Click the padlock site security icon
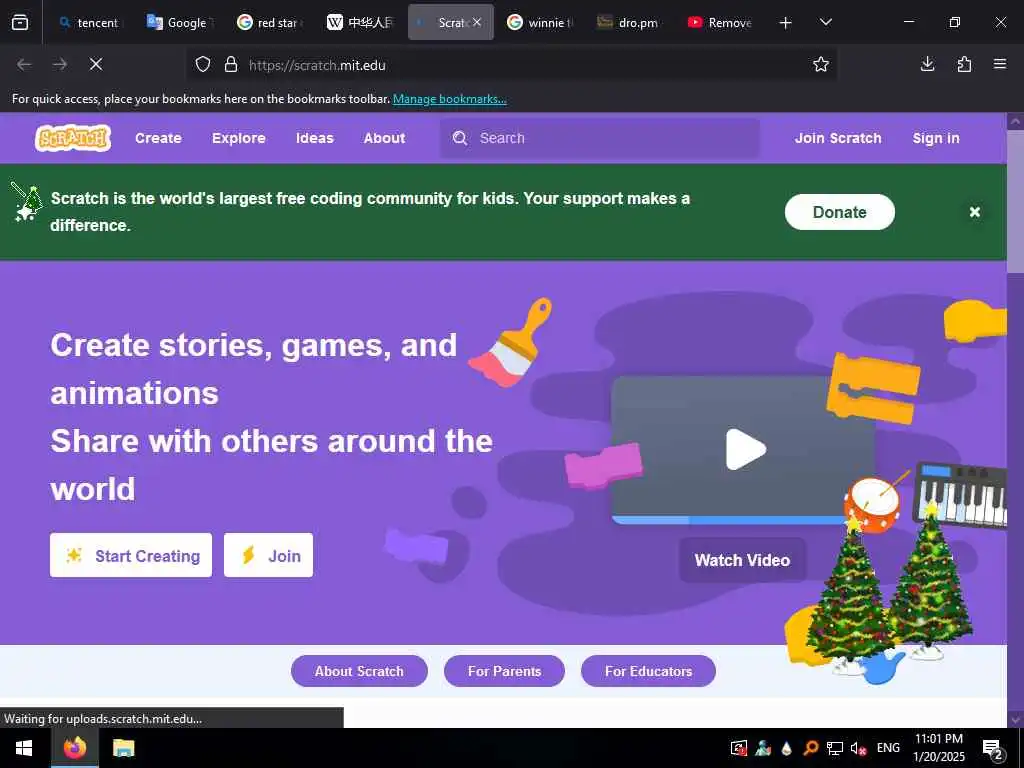Screen dimensions: 1024x768 tap(231, 65)
